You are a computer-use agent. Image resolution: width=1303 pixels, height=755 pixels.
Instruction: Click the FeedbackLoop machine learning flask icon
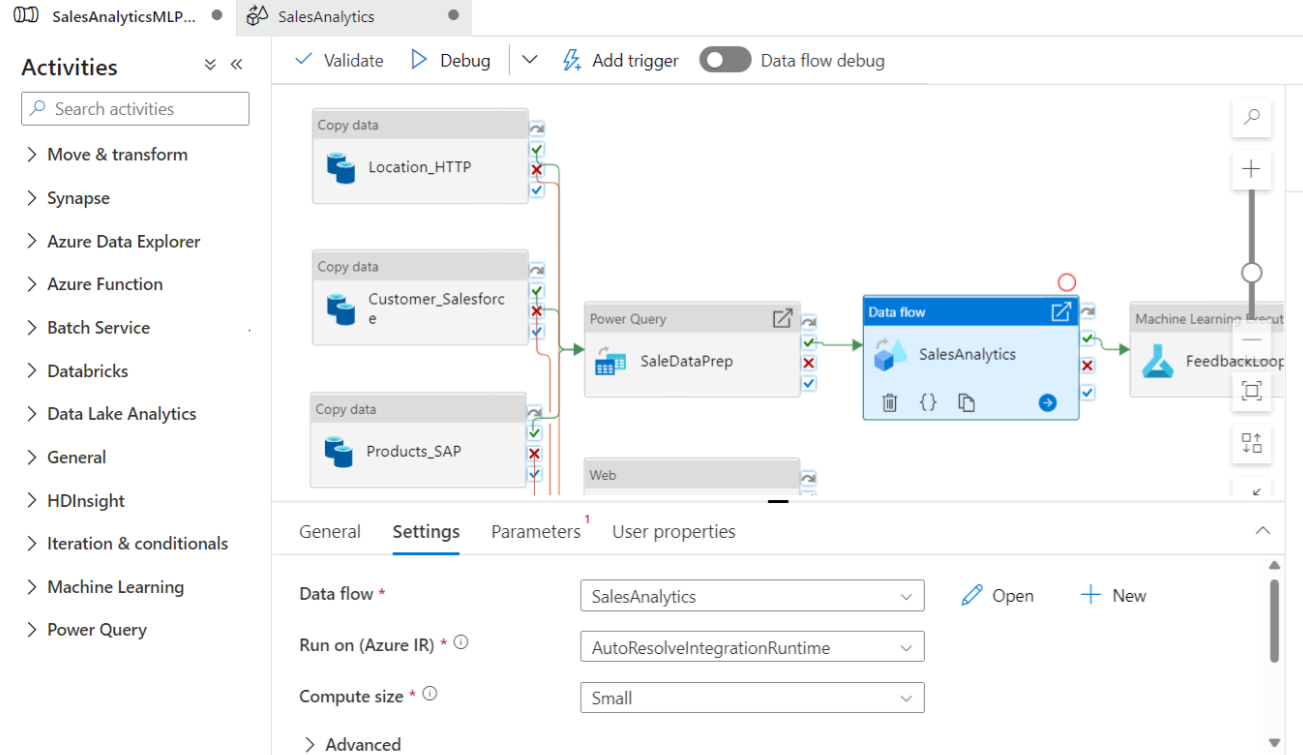1160,361
